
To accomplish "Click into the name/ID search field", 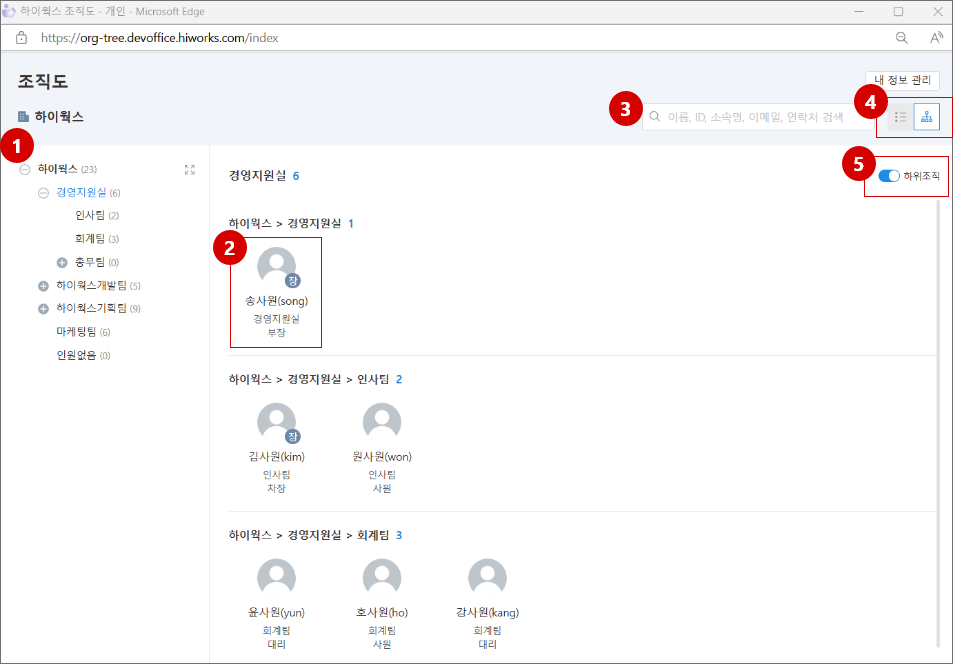I will pyautogui.click(x=760, y=117).
